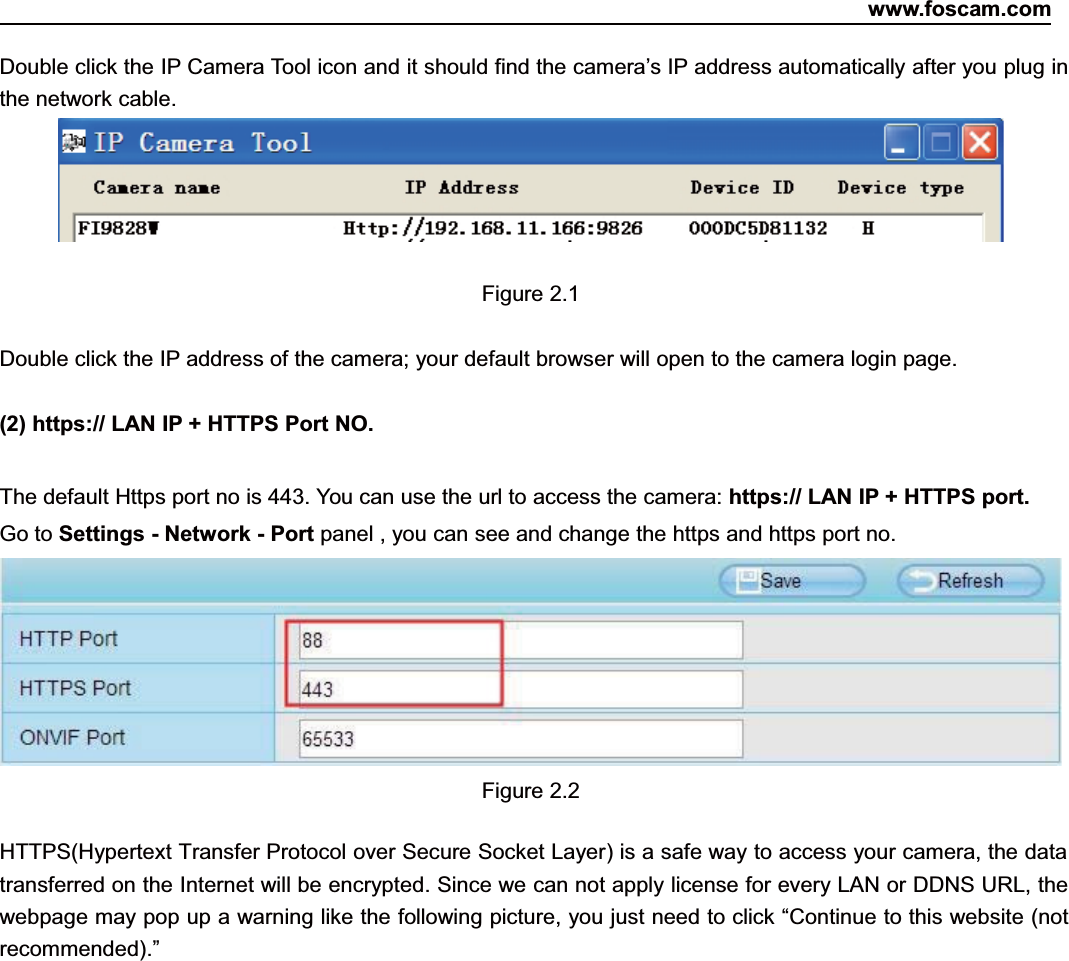Click the IP Camera Tool title text

pos(202,142)
